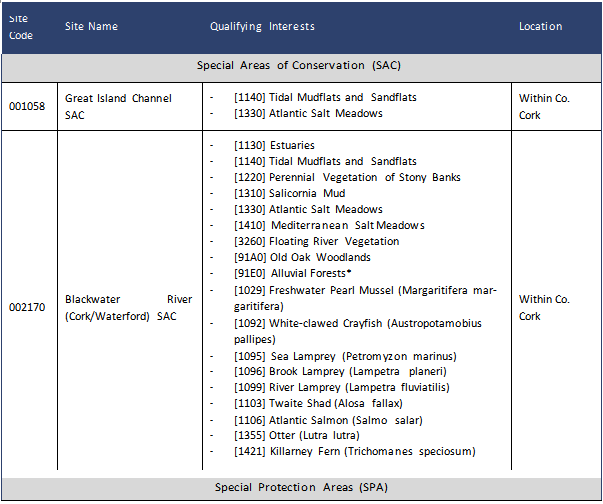Click the "[1421] Killarney Fern" entry
The width and height of the screenshot is (603, 504).
click(x=354, y=451)
